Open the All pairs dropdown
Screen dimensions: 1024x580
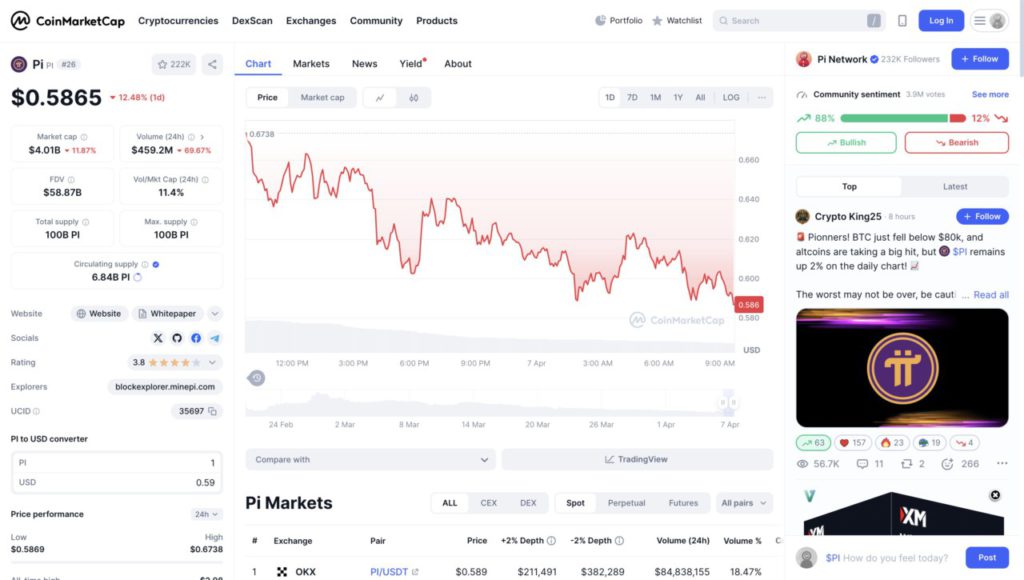744,503
